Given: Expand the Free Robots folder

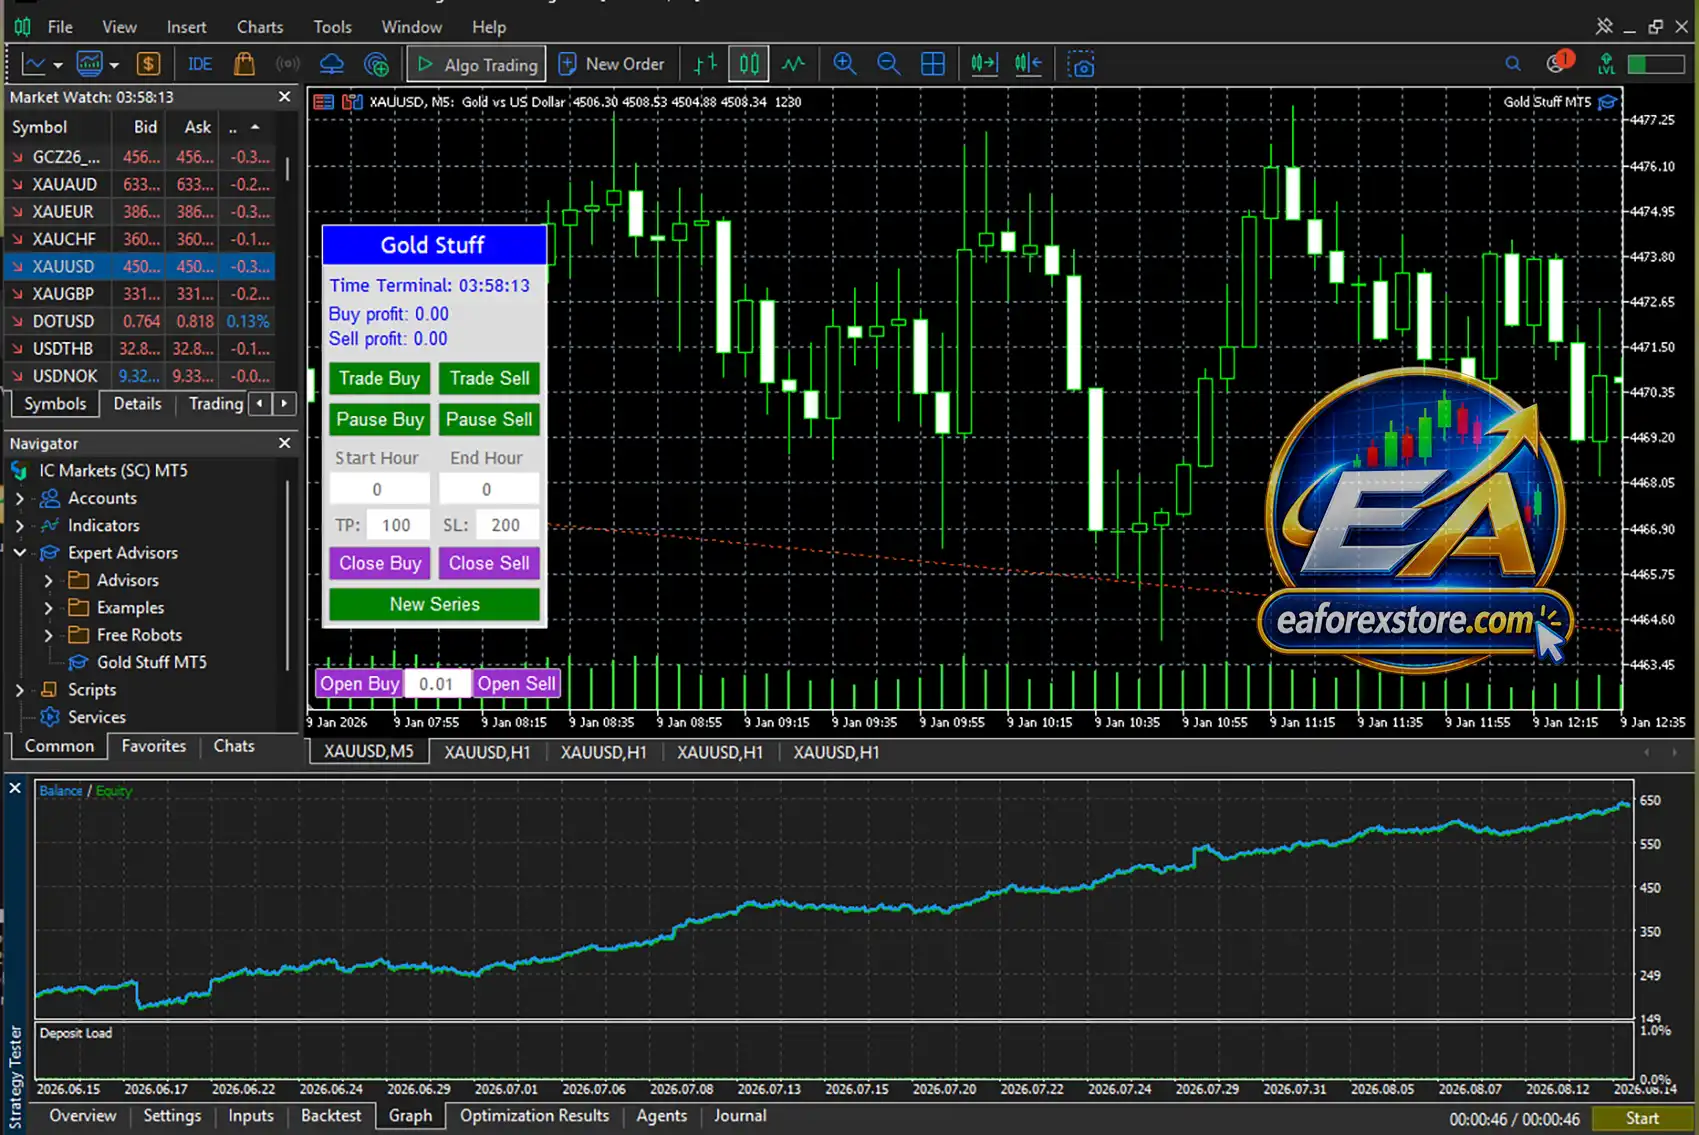Looking at the screenshot, I should click(x=48, y=635).
